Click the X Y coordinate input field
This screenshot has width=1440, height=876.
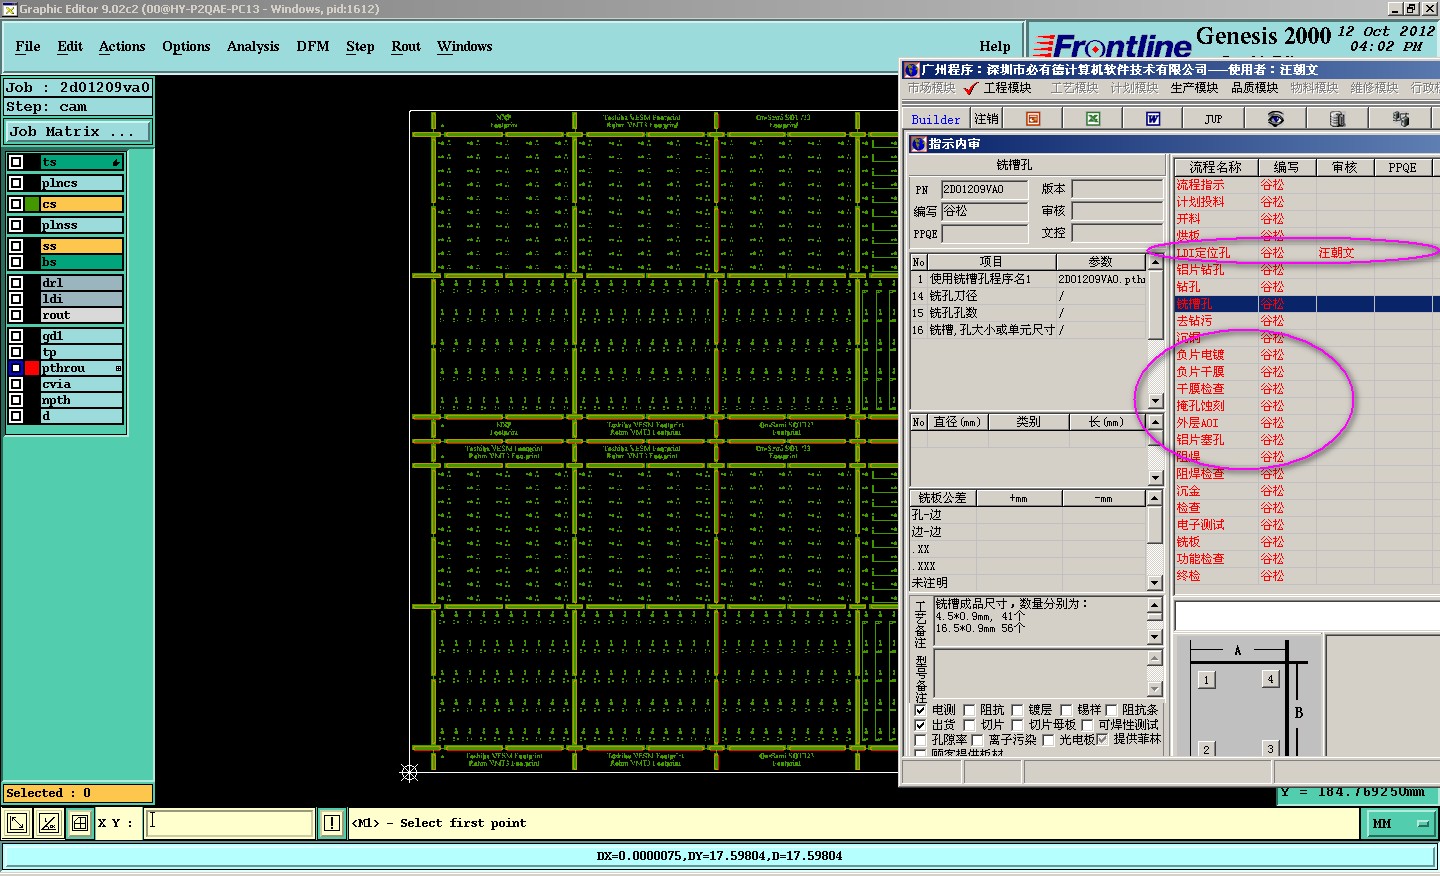click(230, 823)
